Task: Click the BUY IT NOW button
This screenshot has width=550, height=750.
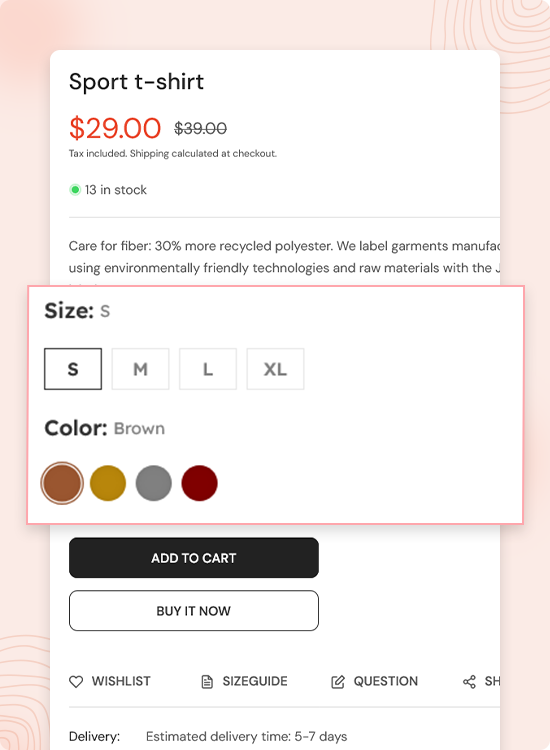Action: 194,611
